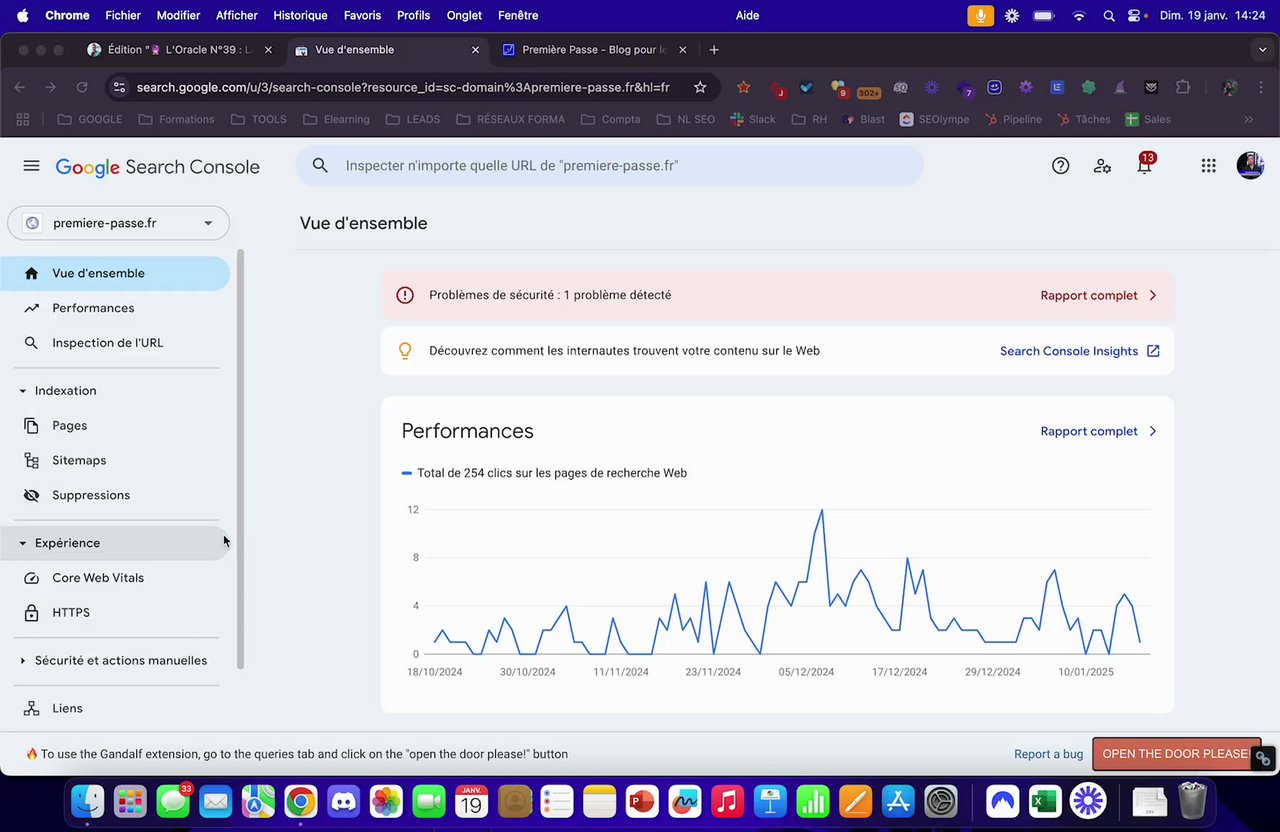The image size is (1280, 832).
Task: Open the Trash in the Dock
Action: click(x=1192, y=801)
